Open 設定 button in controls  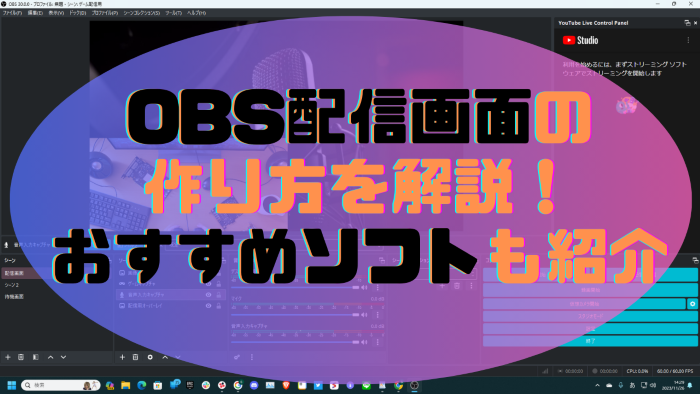click(x=590, y=328)
